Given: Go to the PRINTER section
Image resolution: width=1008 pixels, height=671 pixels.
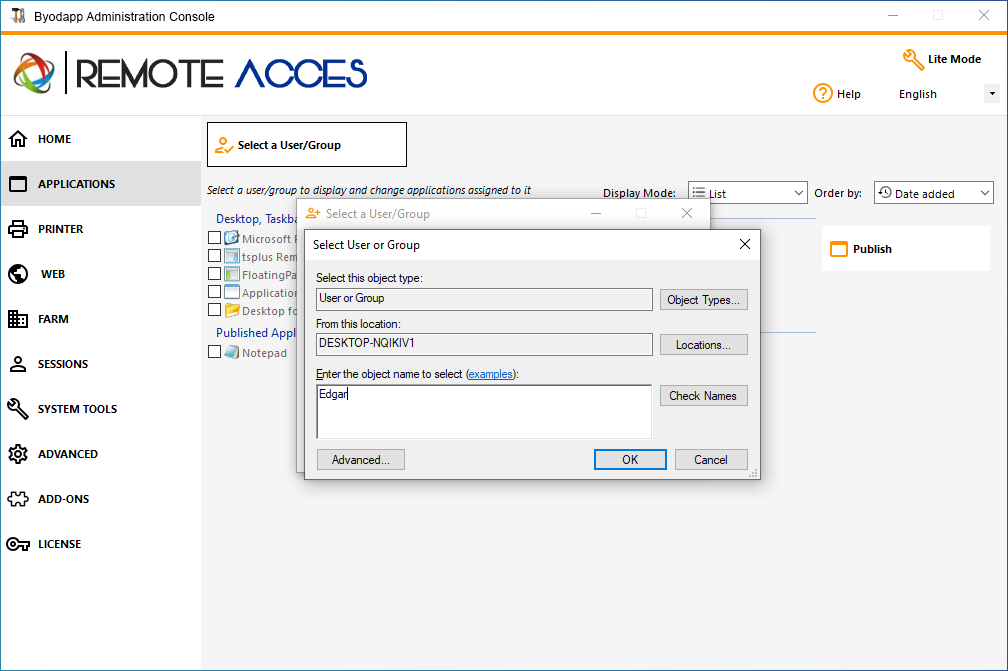Looking at the screenshot, I should (101, 229).
